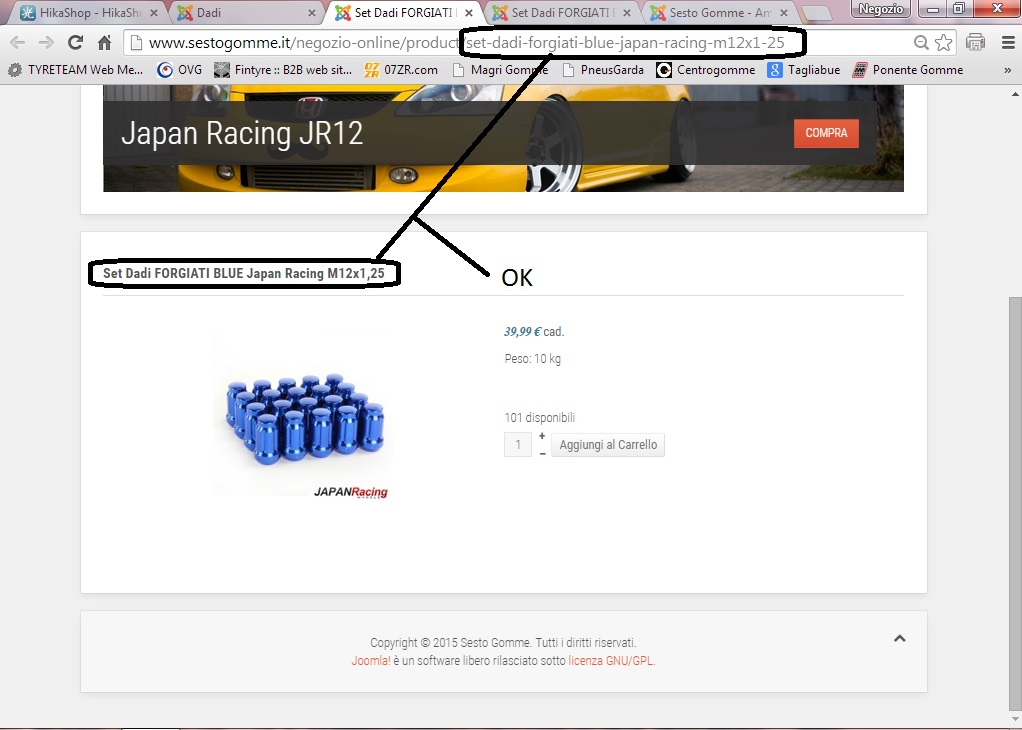This screenshot has width=1022, height=730.
Task: Click the zoom magnifier icon in address bar
Action: [921, 43]
